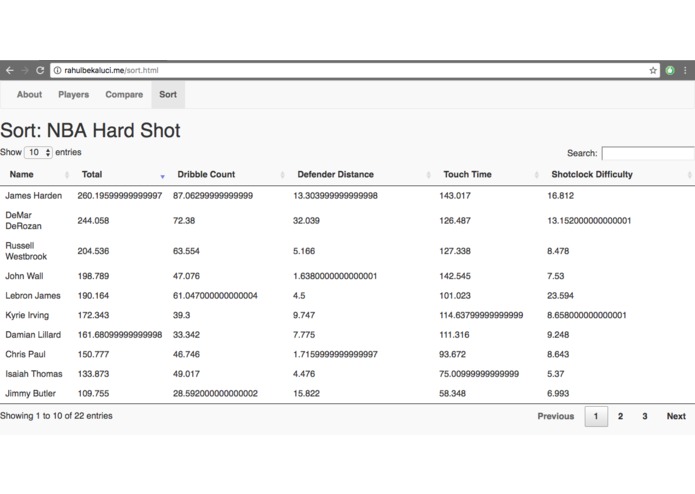Go to pagination page 1

[x=596, y=416]
